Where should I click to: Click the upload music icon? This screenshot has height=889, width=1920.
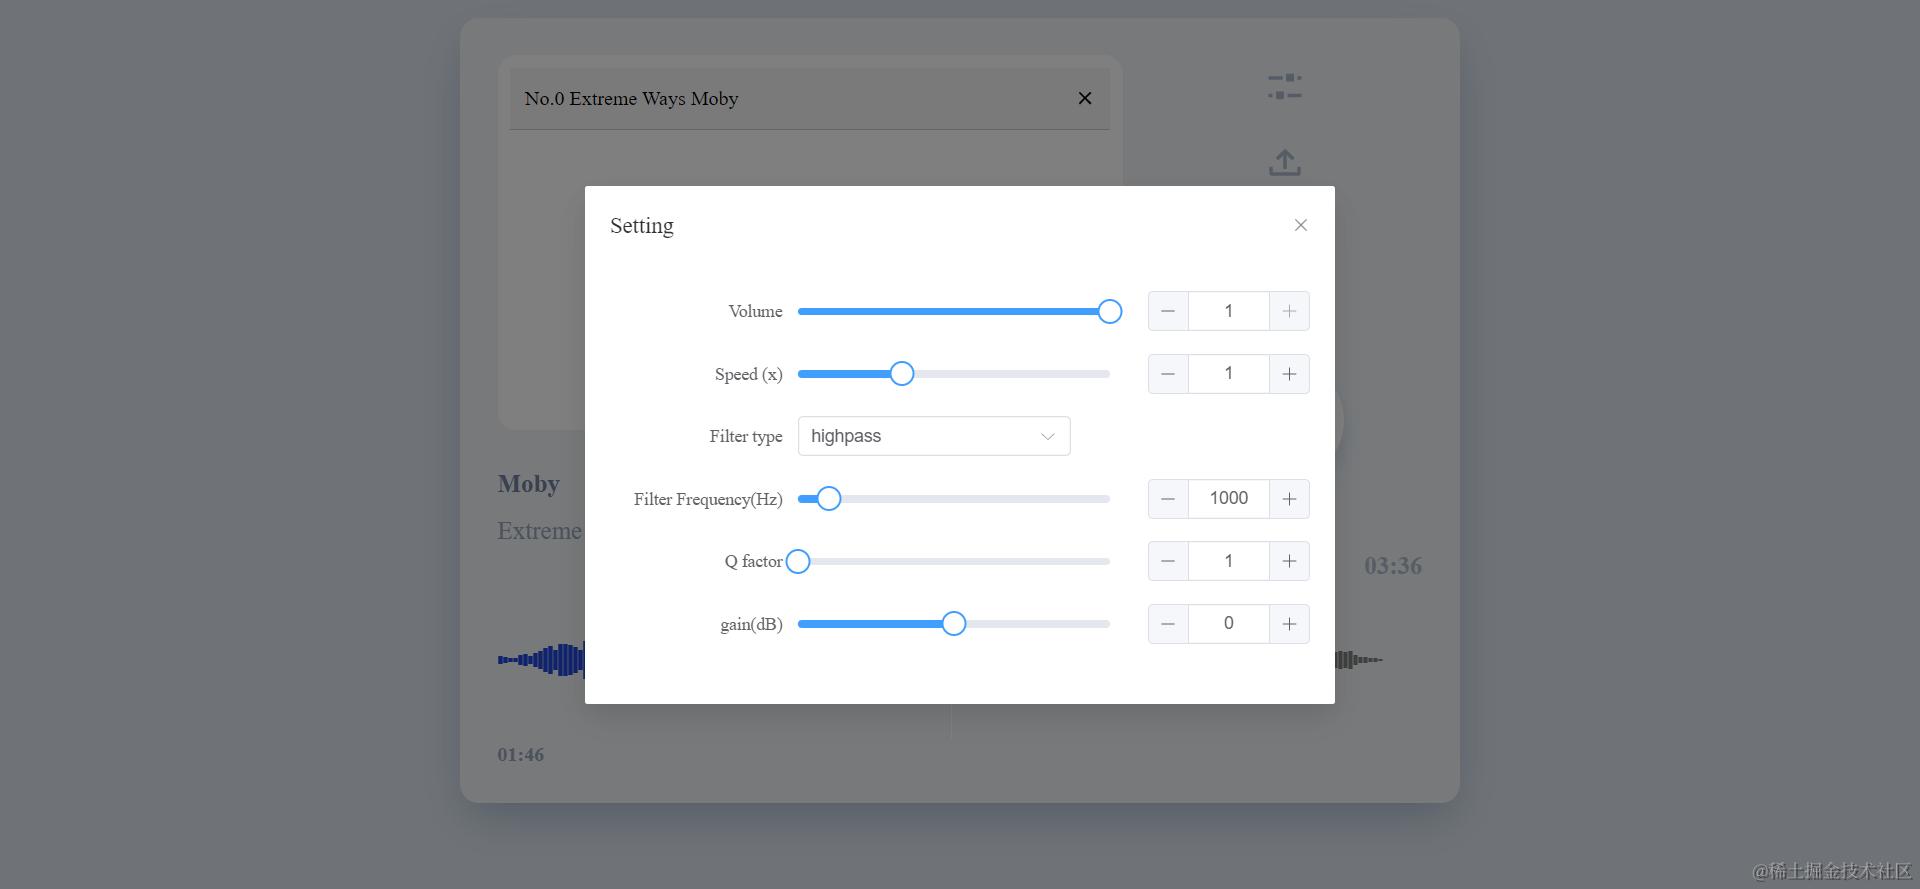(1285, 163)
